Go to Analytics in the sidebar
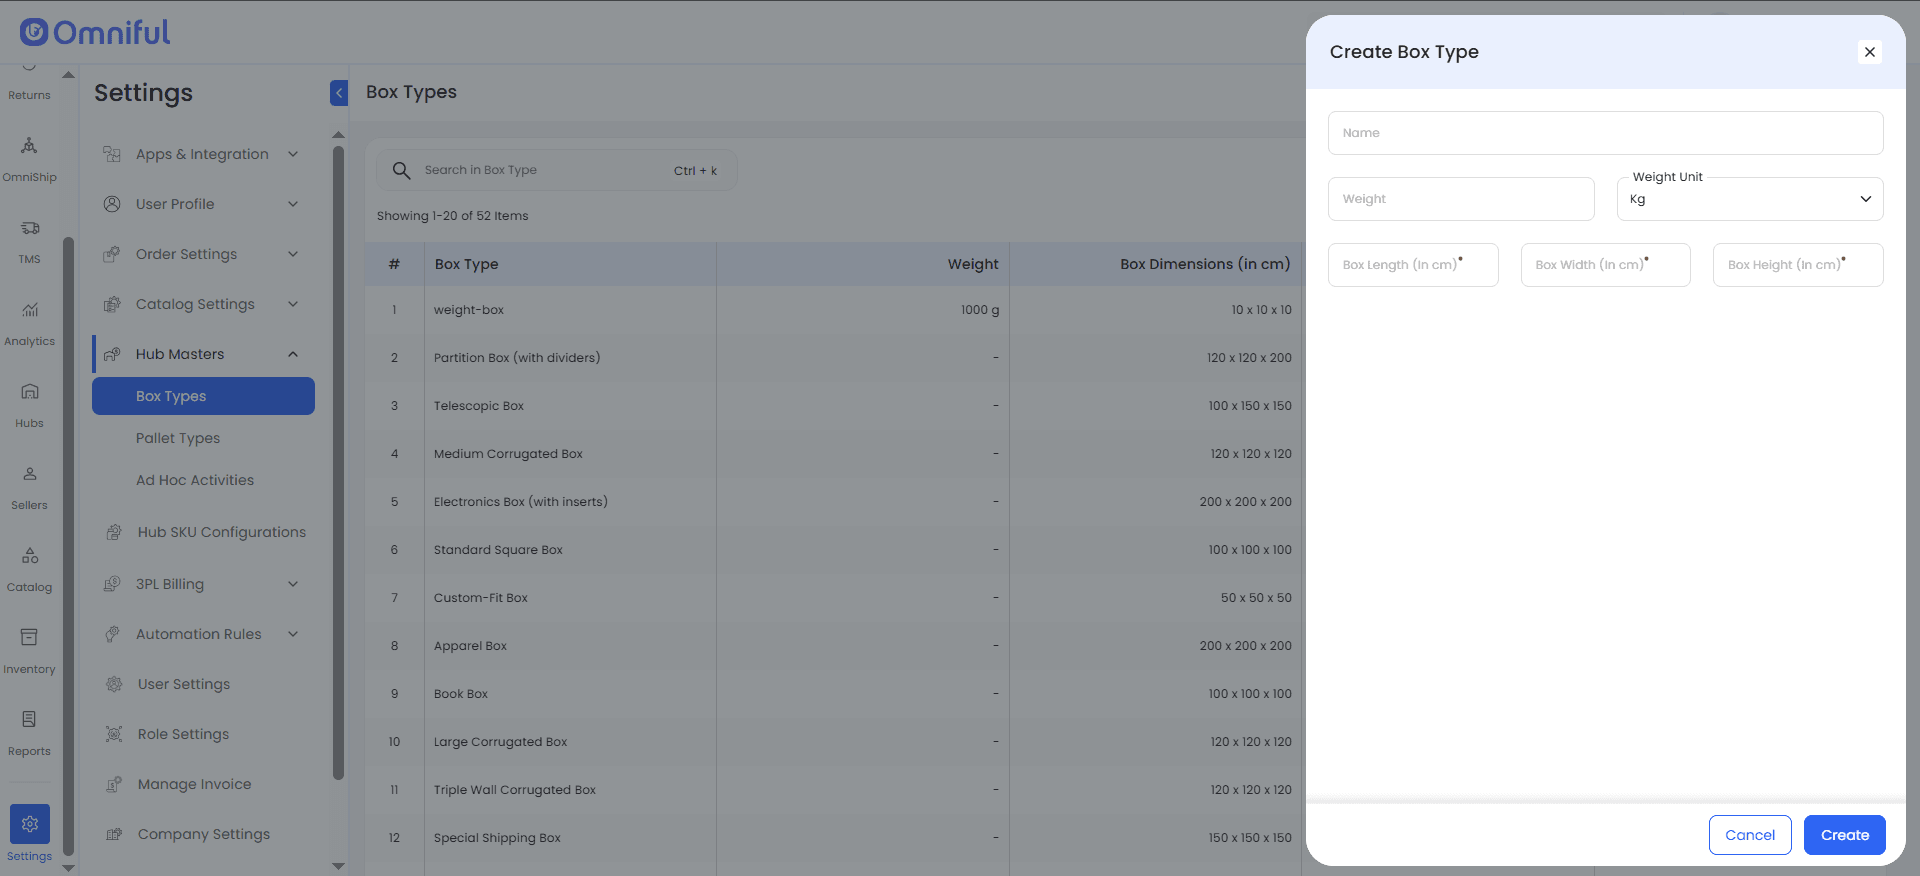 pyautogui.click(x=29, y=311)
